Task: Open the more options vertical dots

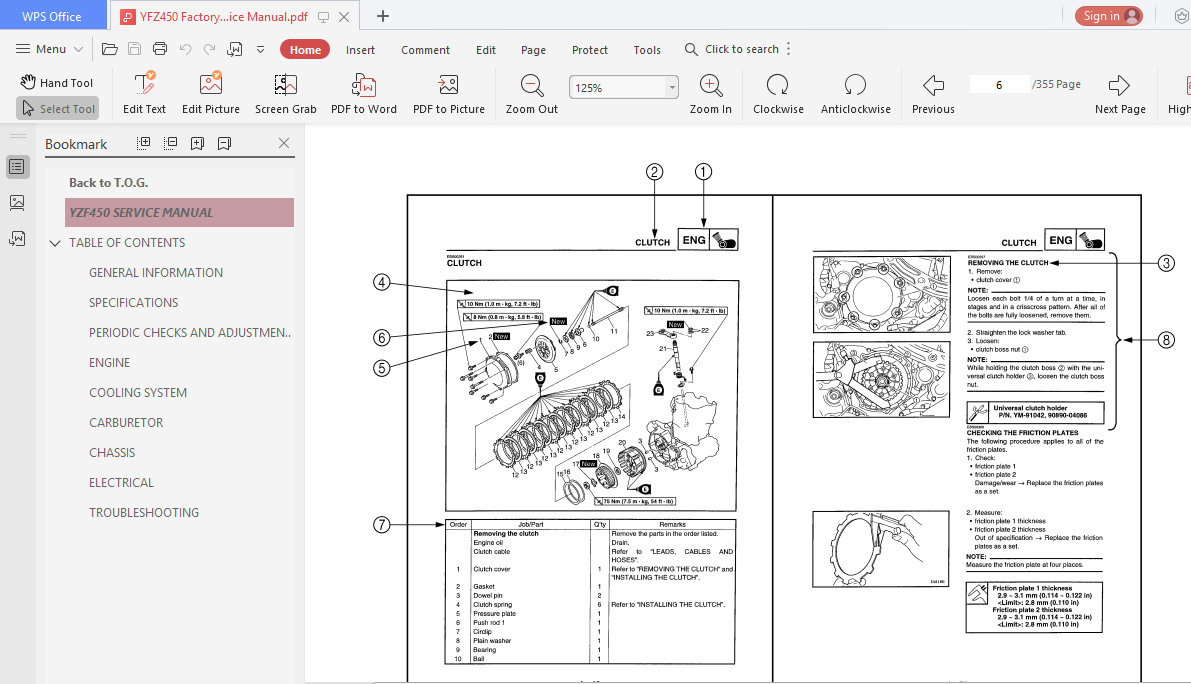Action: pos(788,49)
